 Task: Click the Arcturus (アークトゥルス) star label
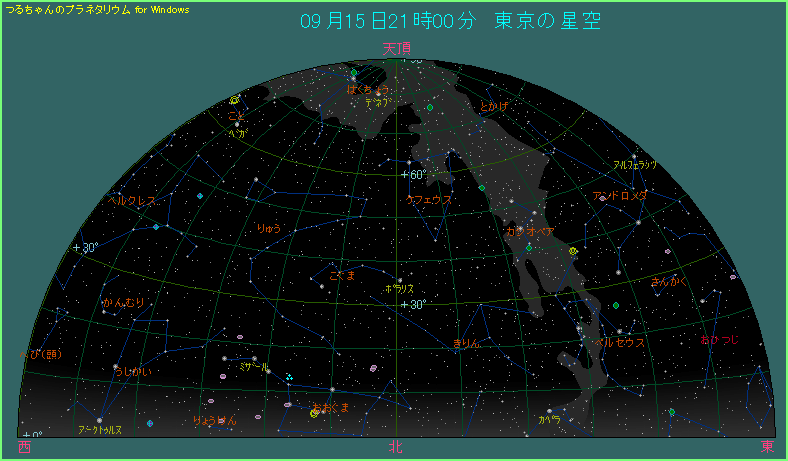coord(100,429)
